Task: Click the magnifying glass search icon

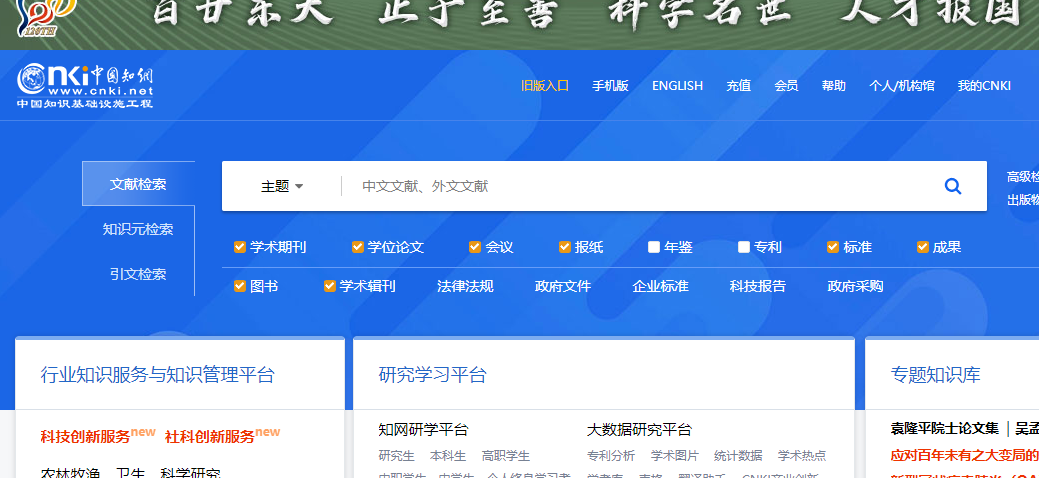Action: click(x=952, y=186)
